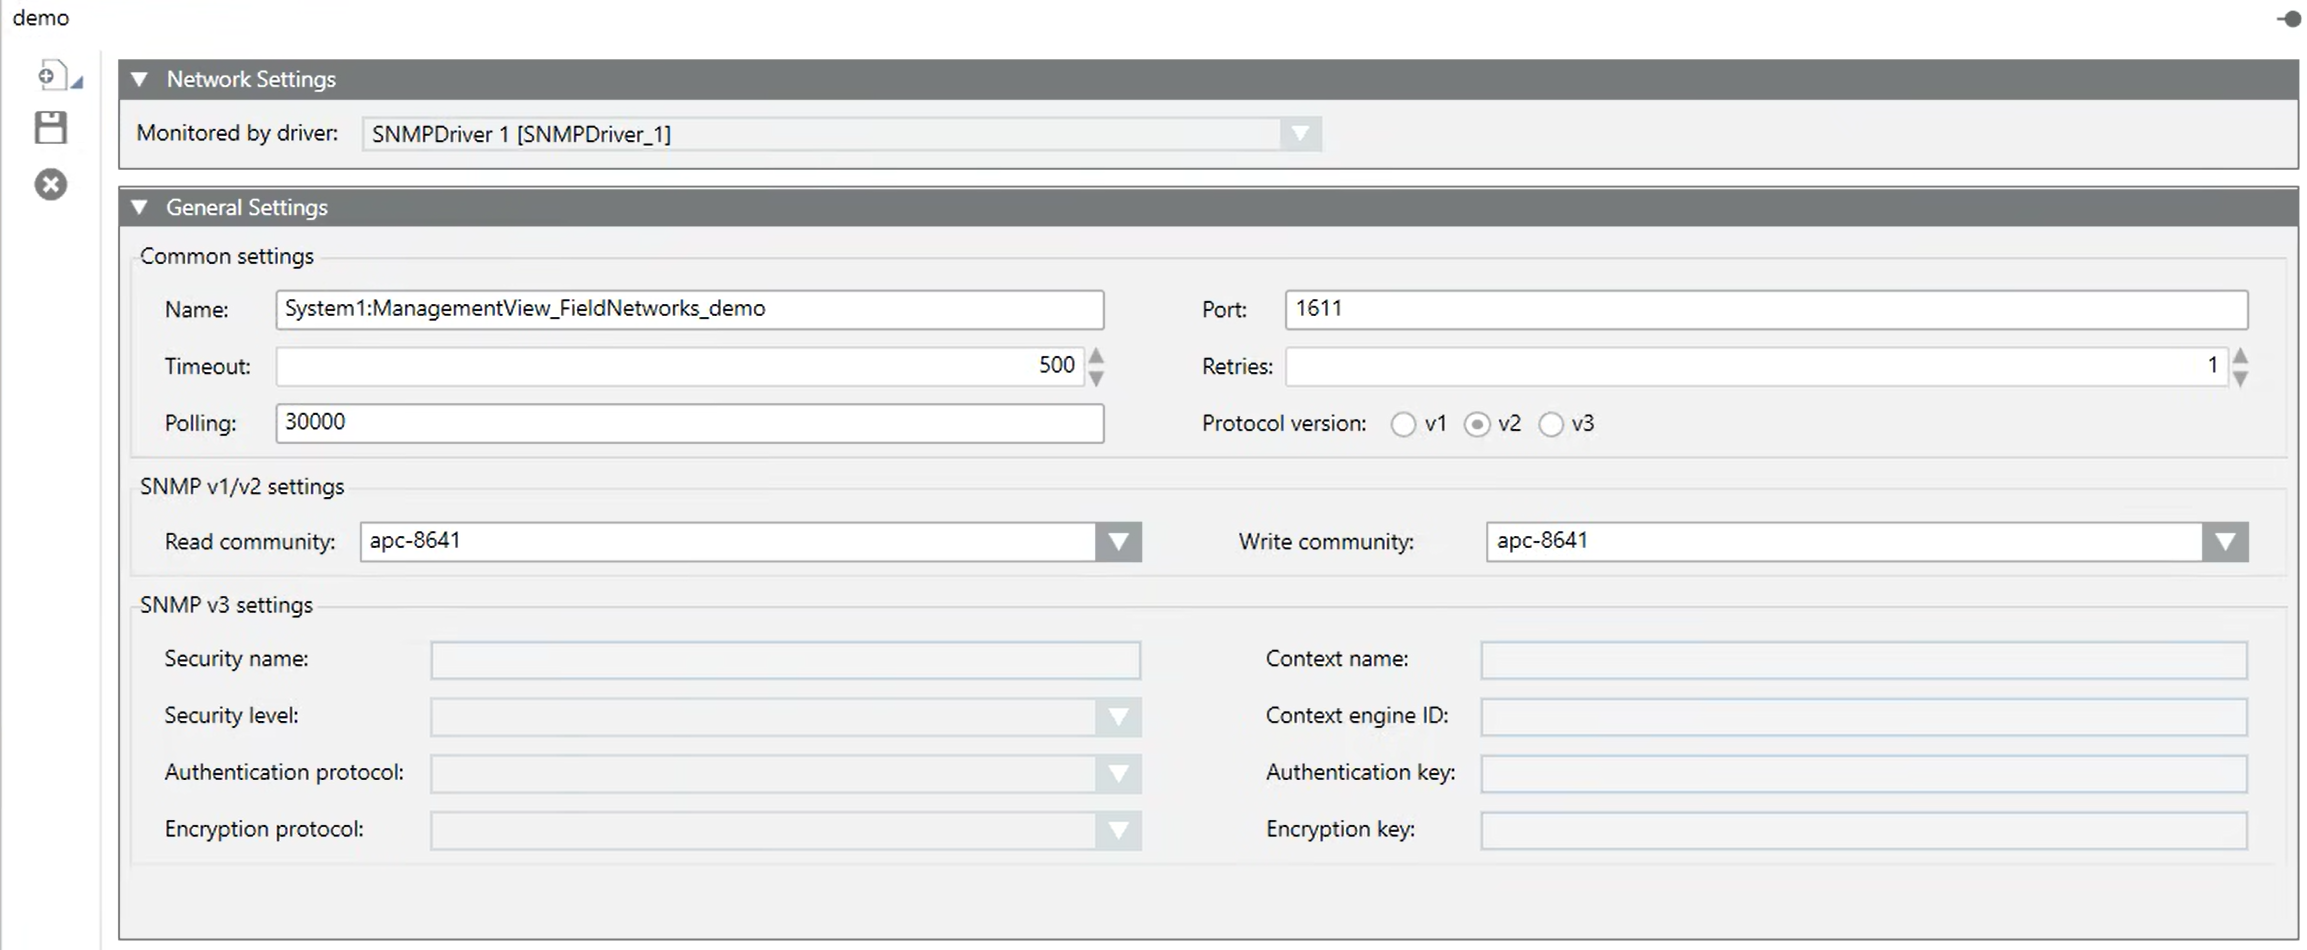The image size is (2307, 950).
Task: Collapse the Network Settings section
Action: 140,79
